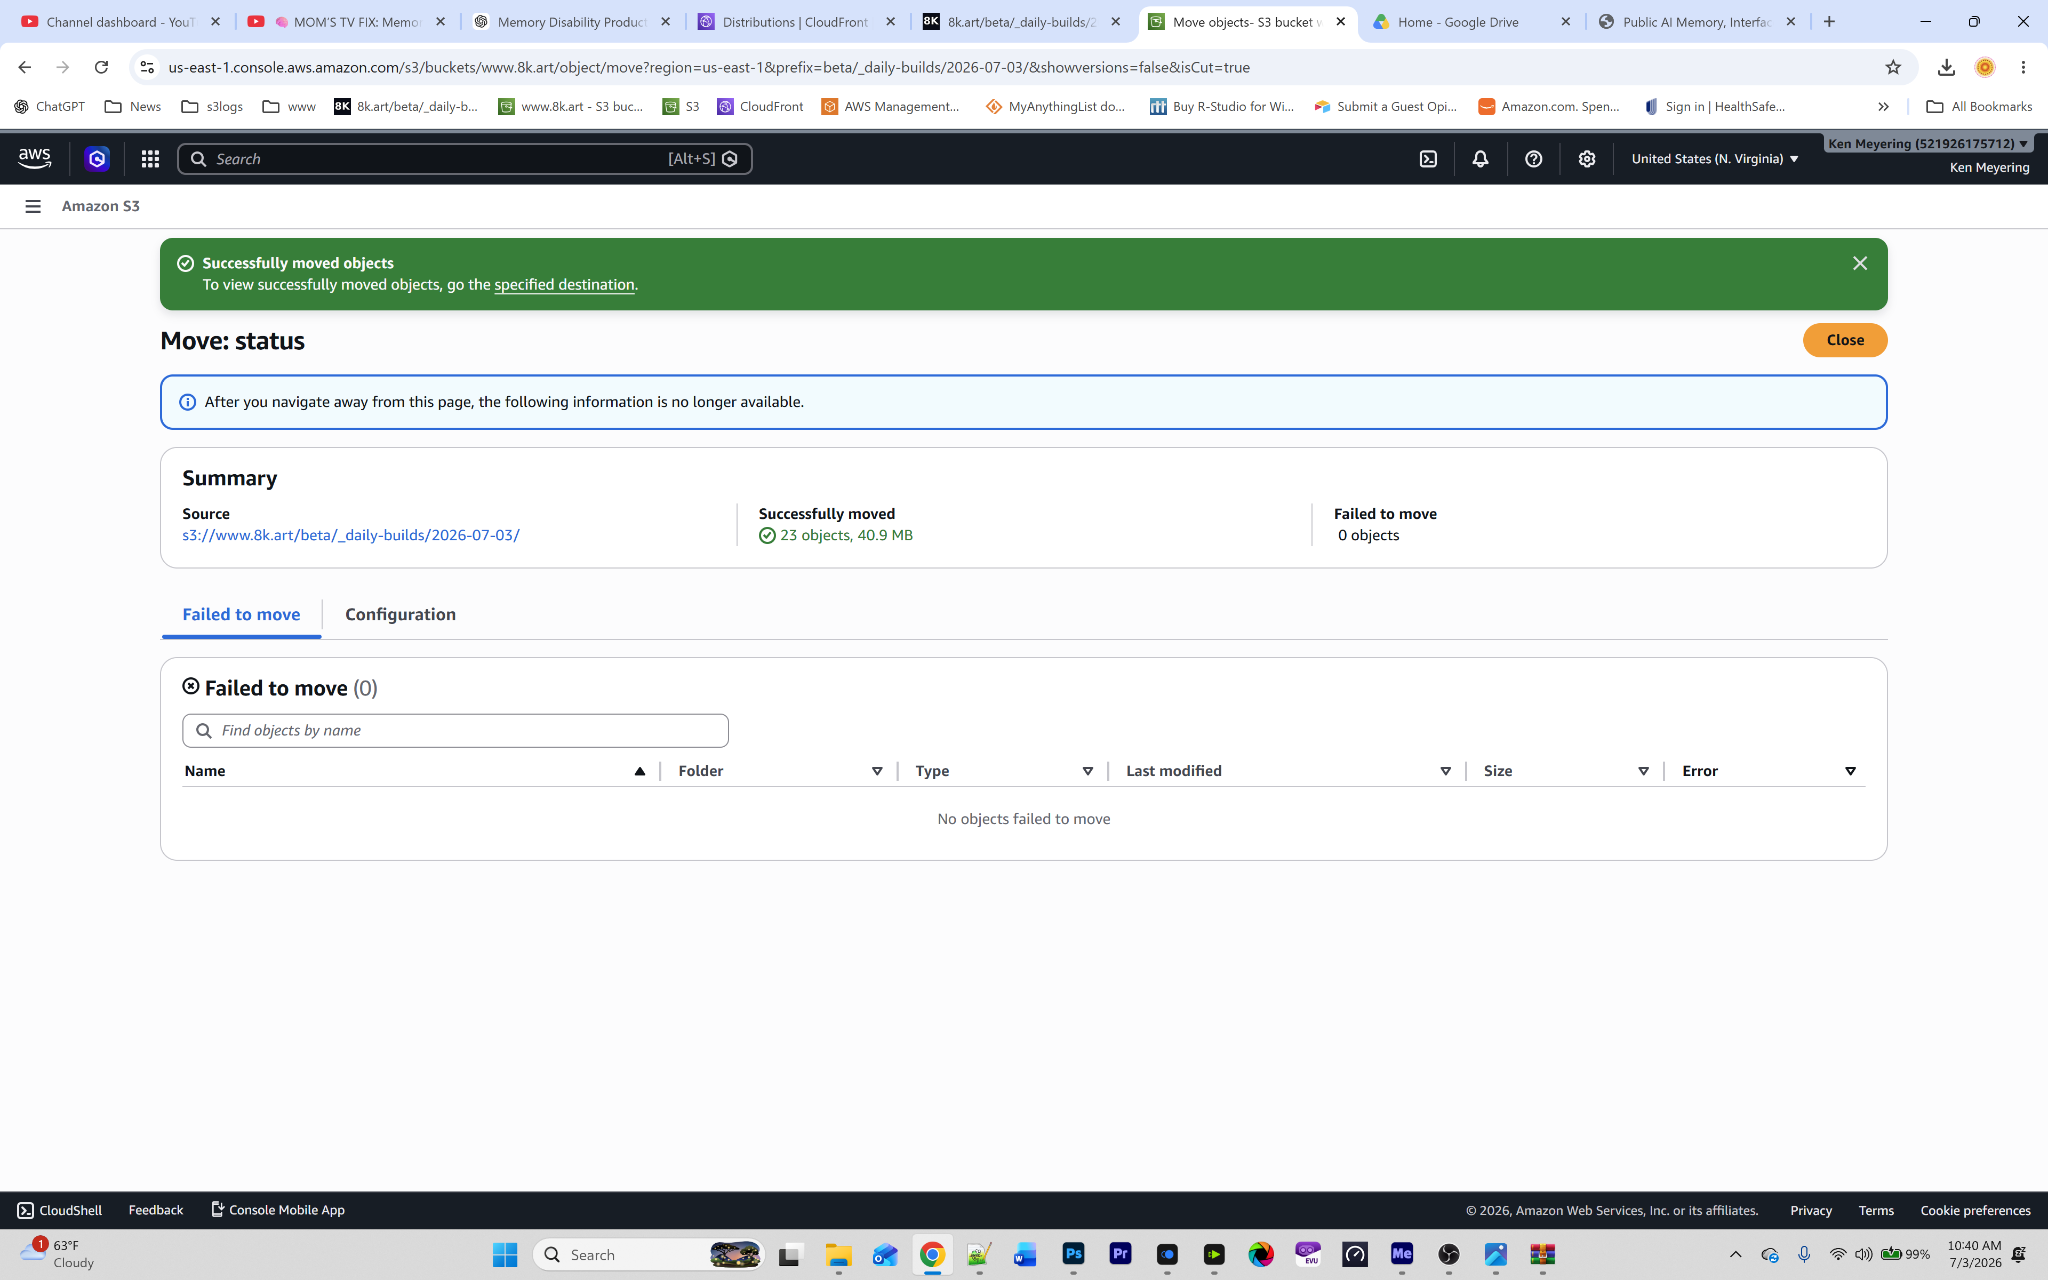Open Premiere Pro from the taskbar
2048x1280 pixels.
1120,1254
